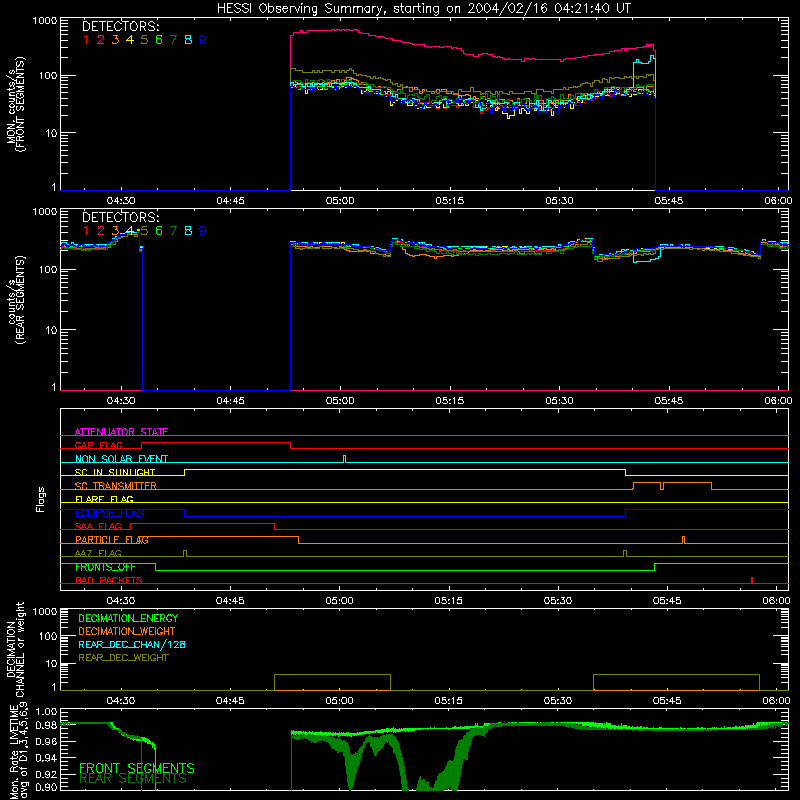Click detector 1 legend number in front plot

tap(86, 40)
